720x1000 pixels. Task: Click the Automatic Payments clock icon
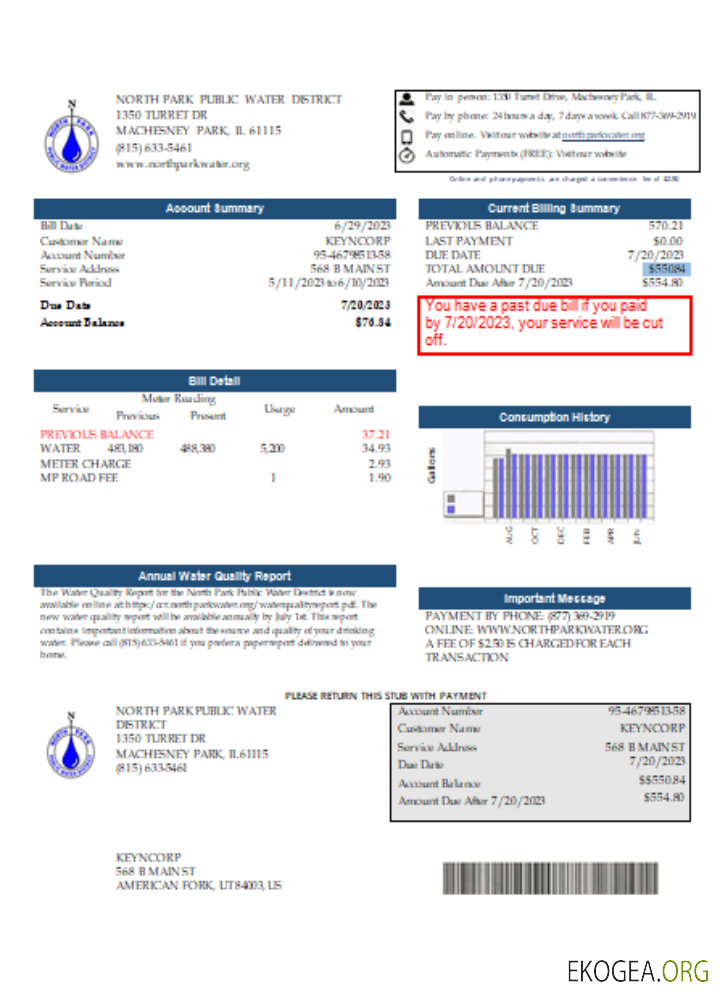(x=407, y=155)
